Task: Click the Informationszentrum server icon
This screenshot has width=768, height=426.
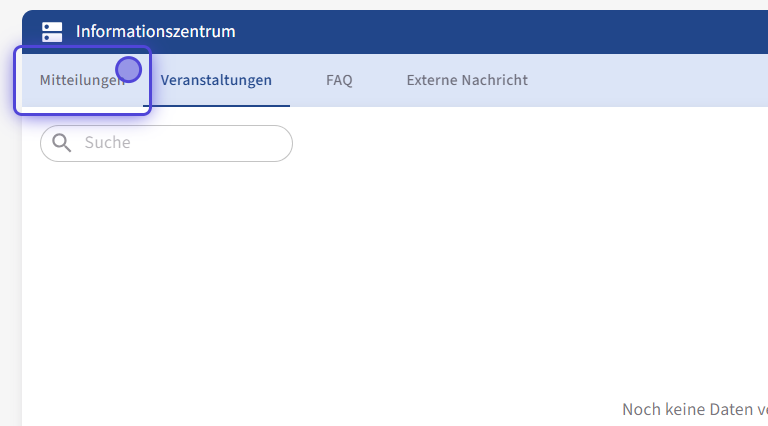Action: click(x=52, y=32)
